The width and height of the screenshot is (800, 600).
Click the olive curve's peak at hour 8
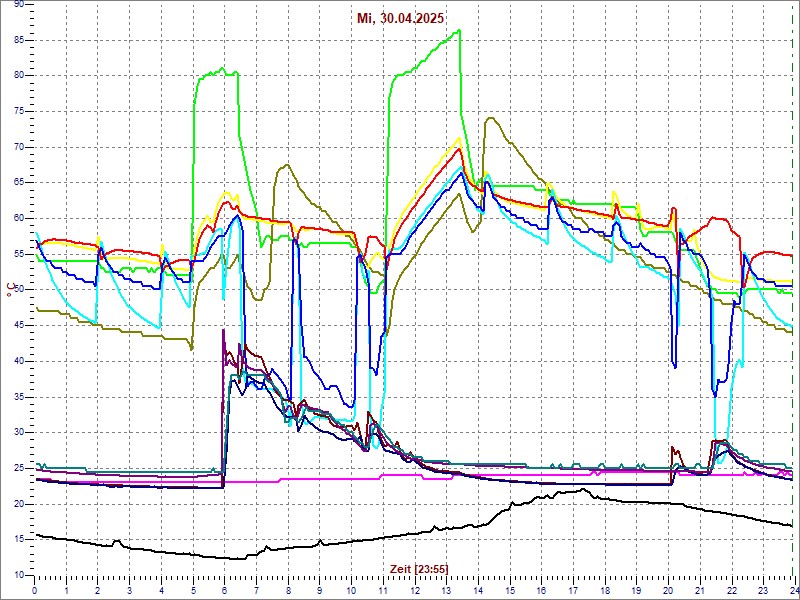287,165
